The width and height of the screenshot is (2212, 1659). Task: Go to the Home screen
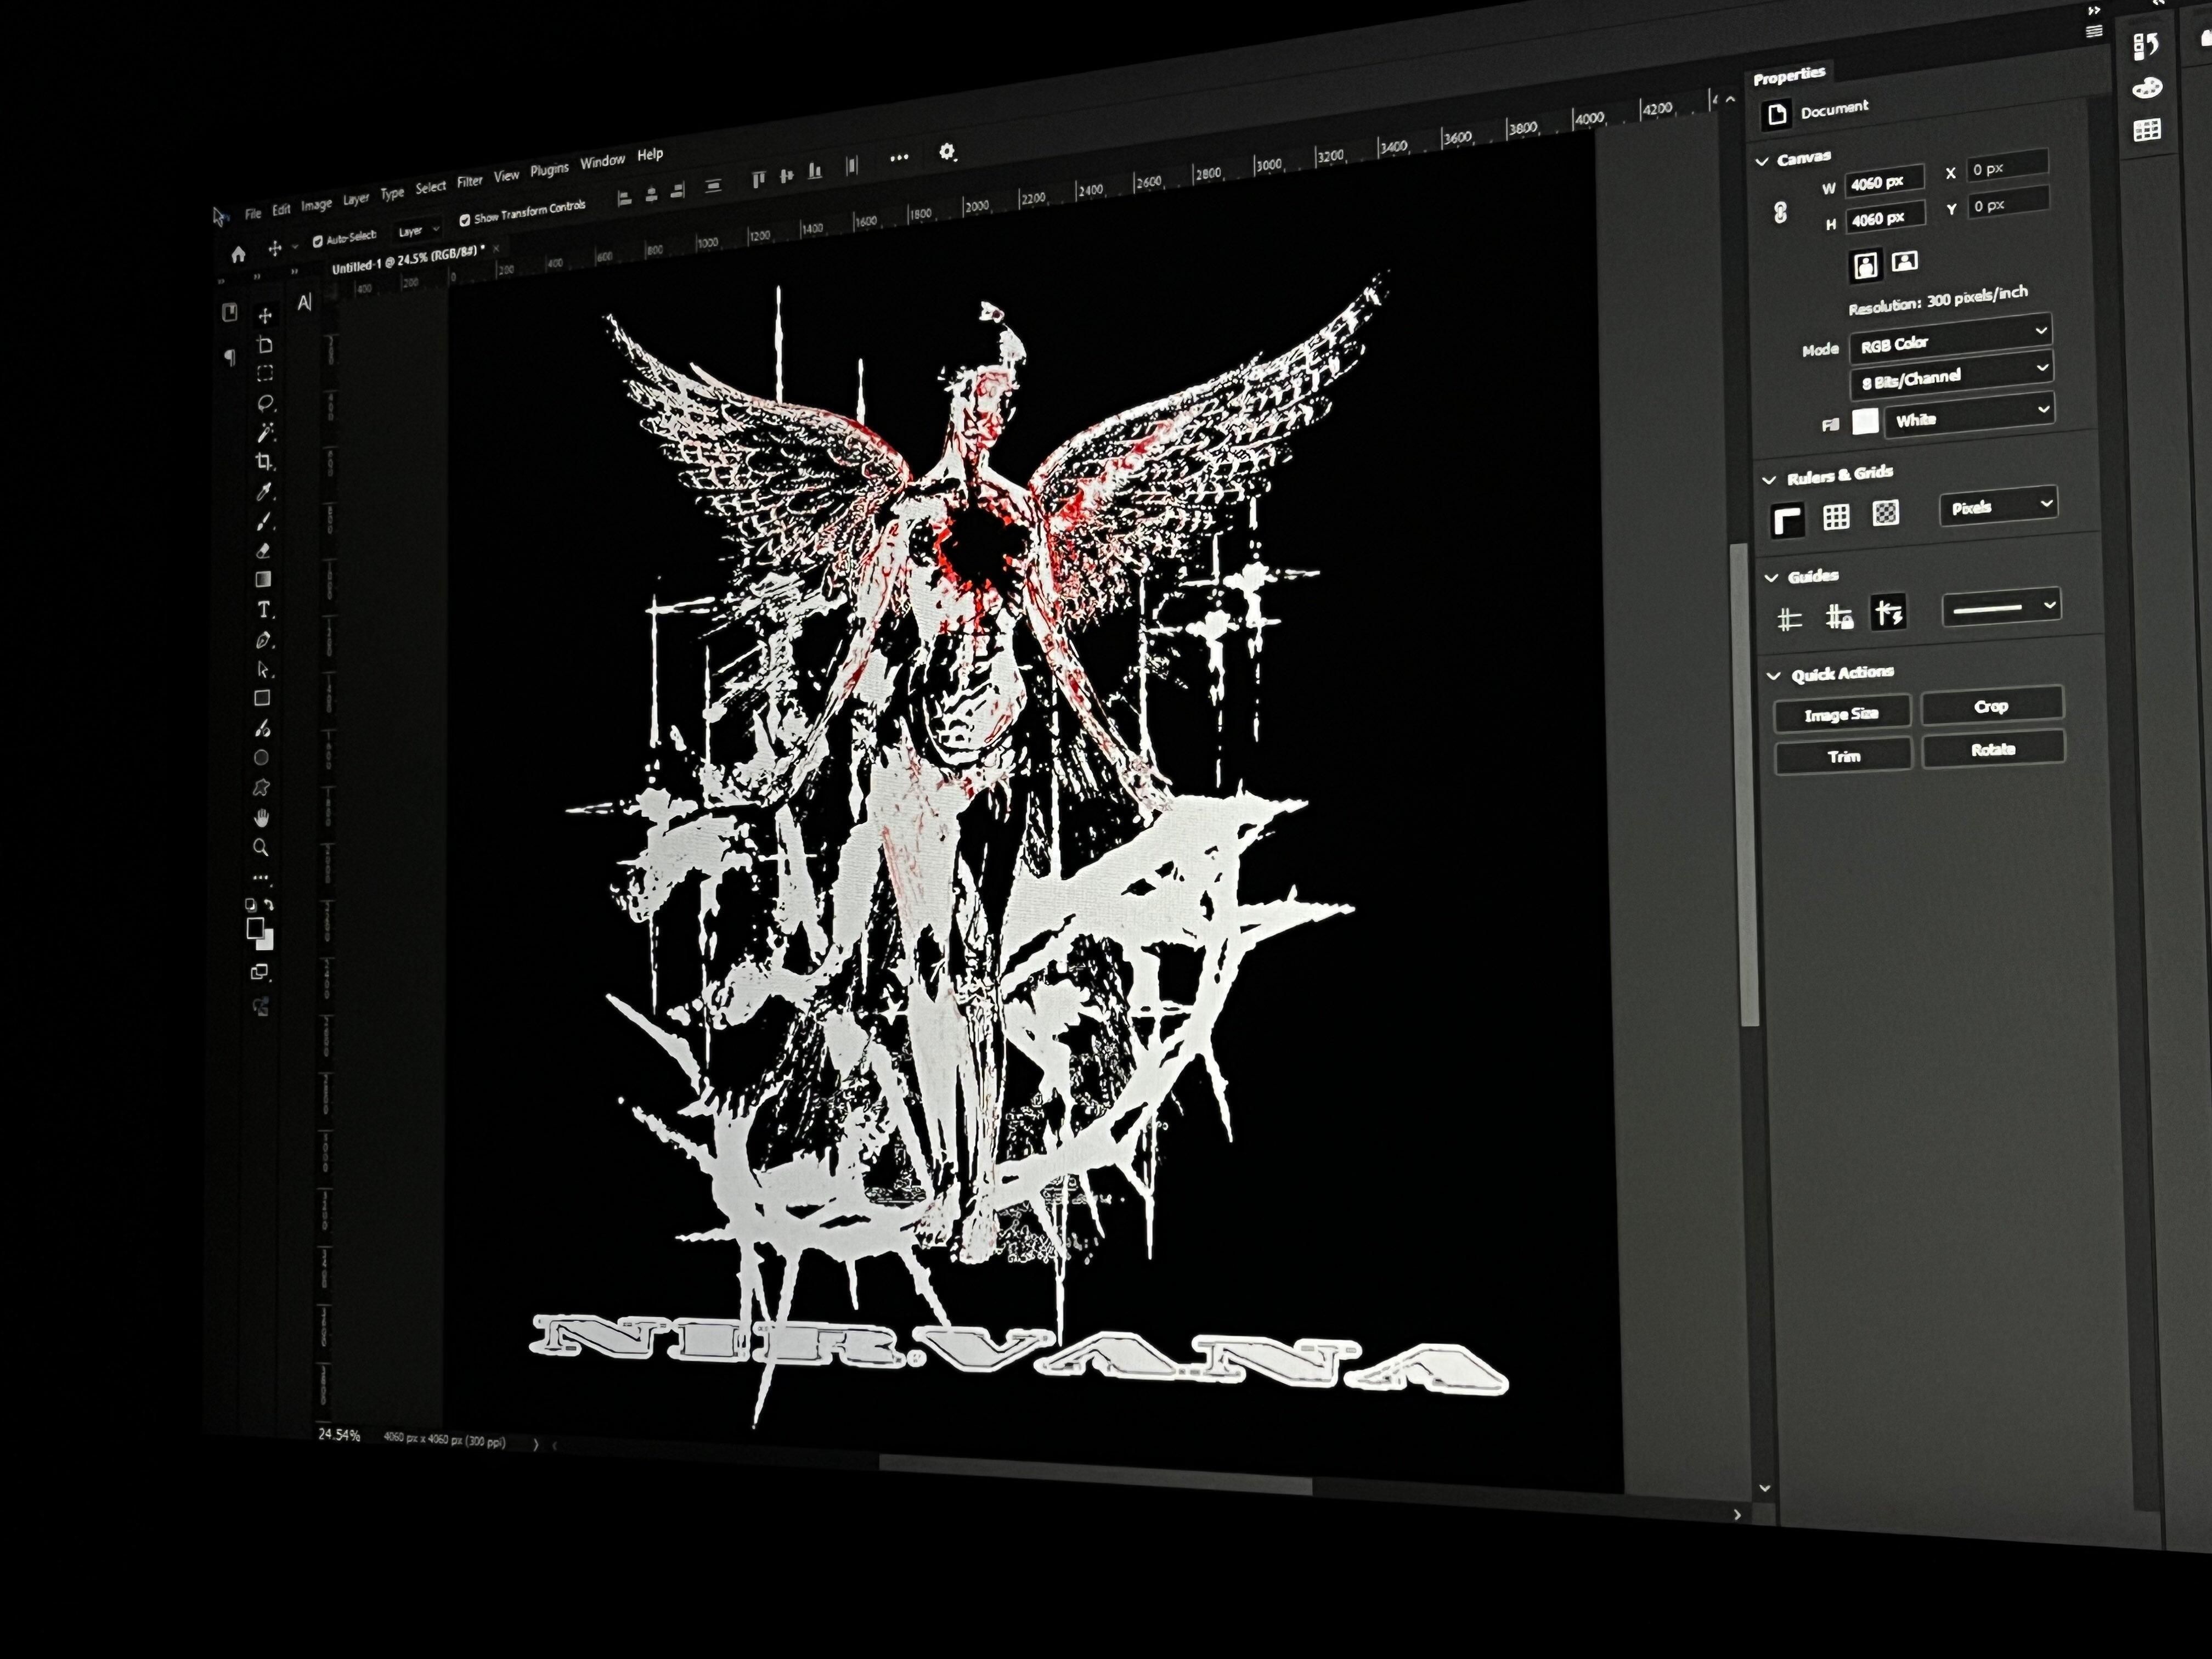point(238,255)
